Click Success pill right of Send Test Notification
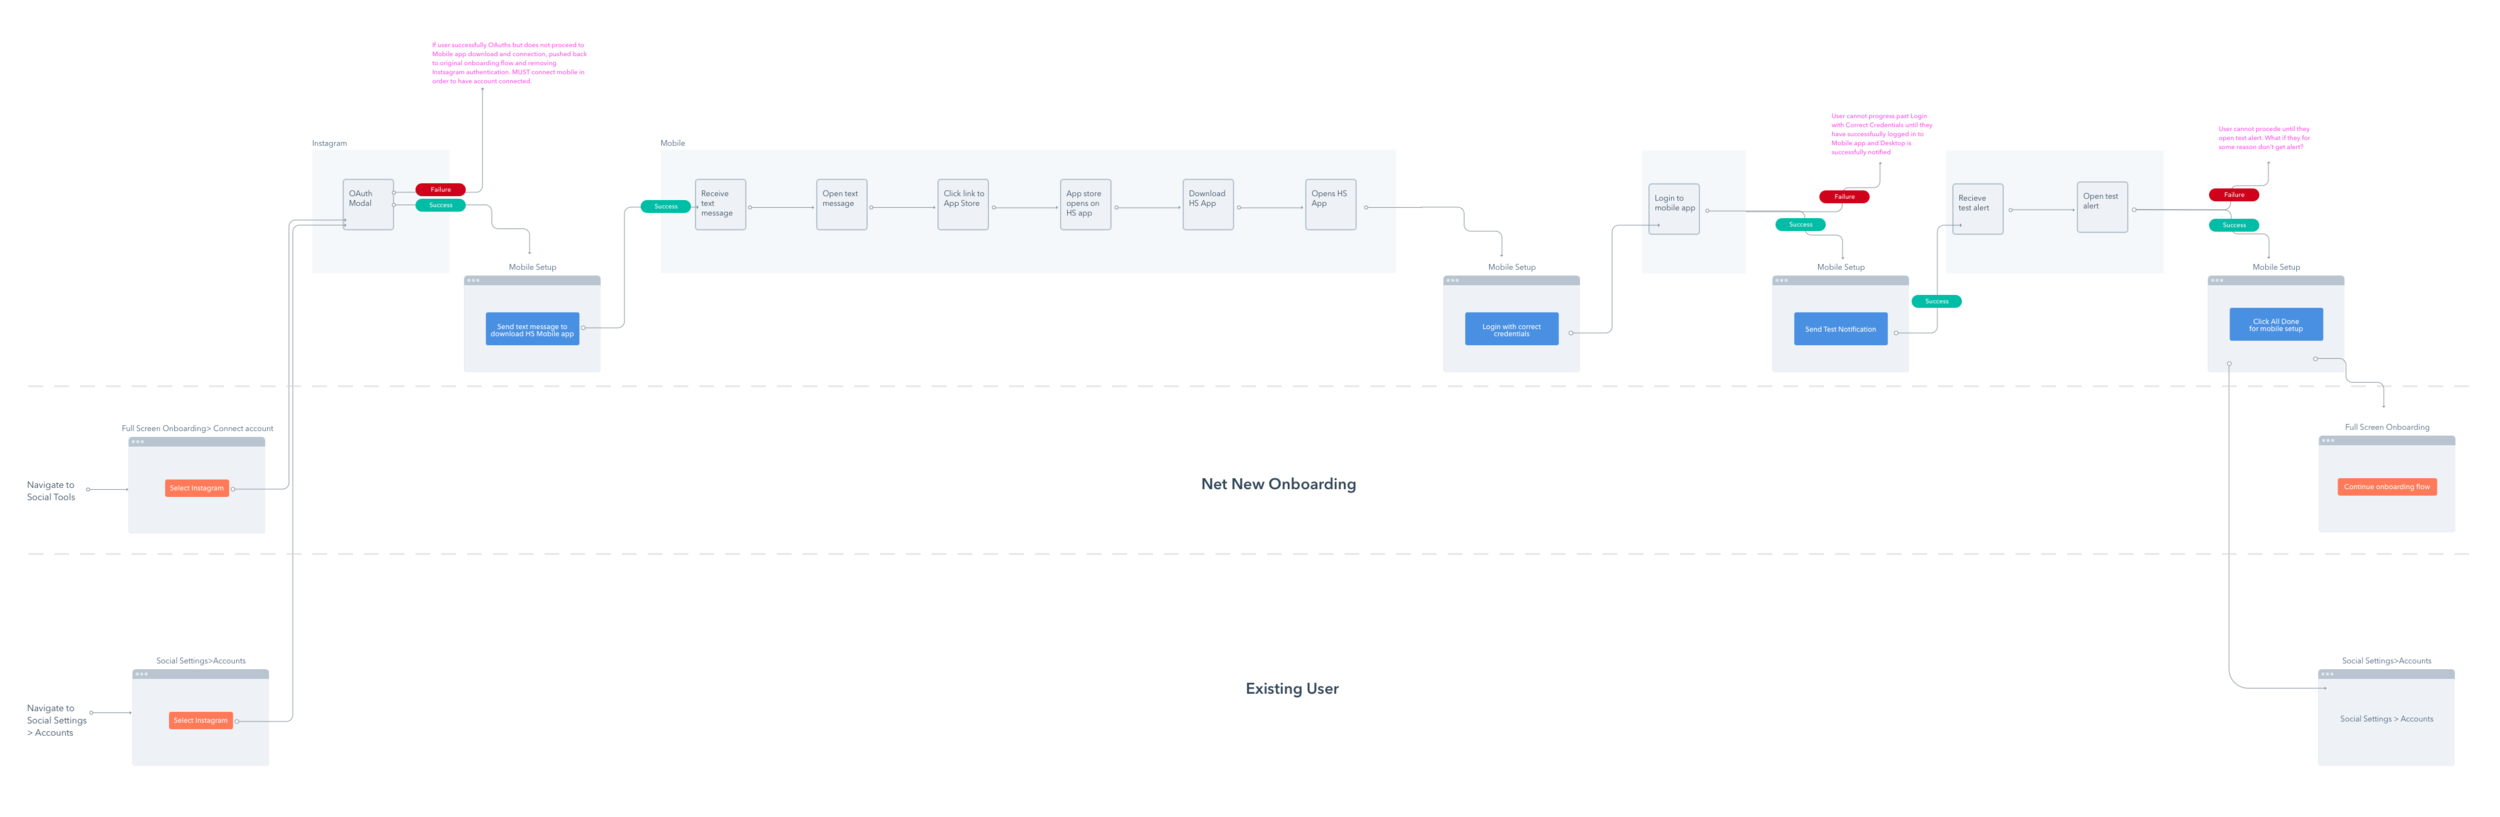Image resolution: width=2500 pixels, height=817 pixels. pos(1936,301)
